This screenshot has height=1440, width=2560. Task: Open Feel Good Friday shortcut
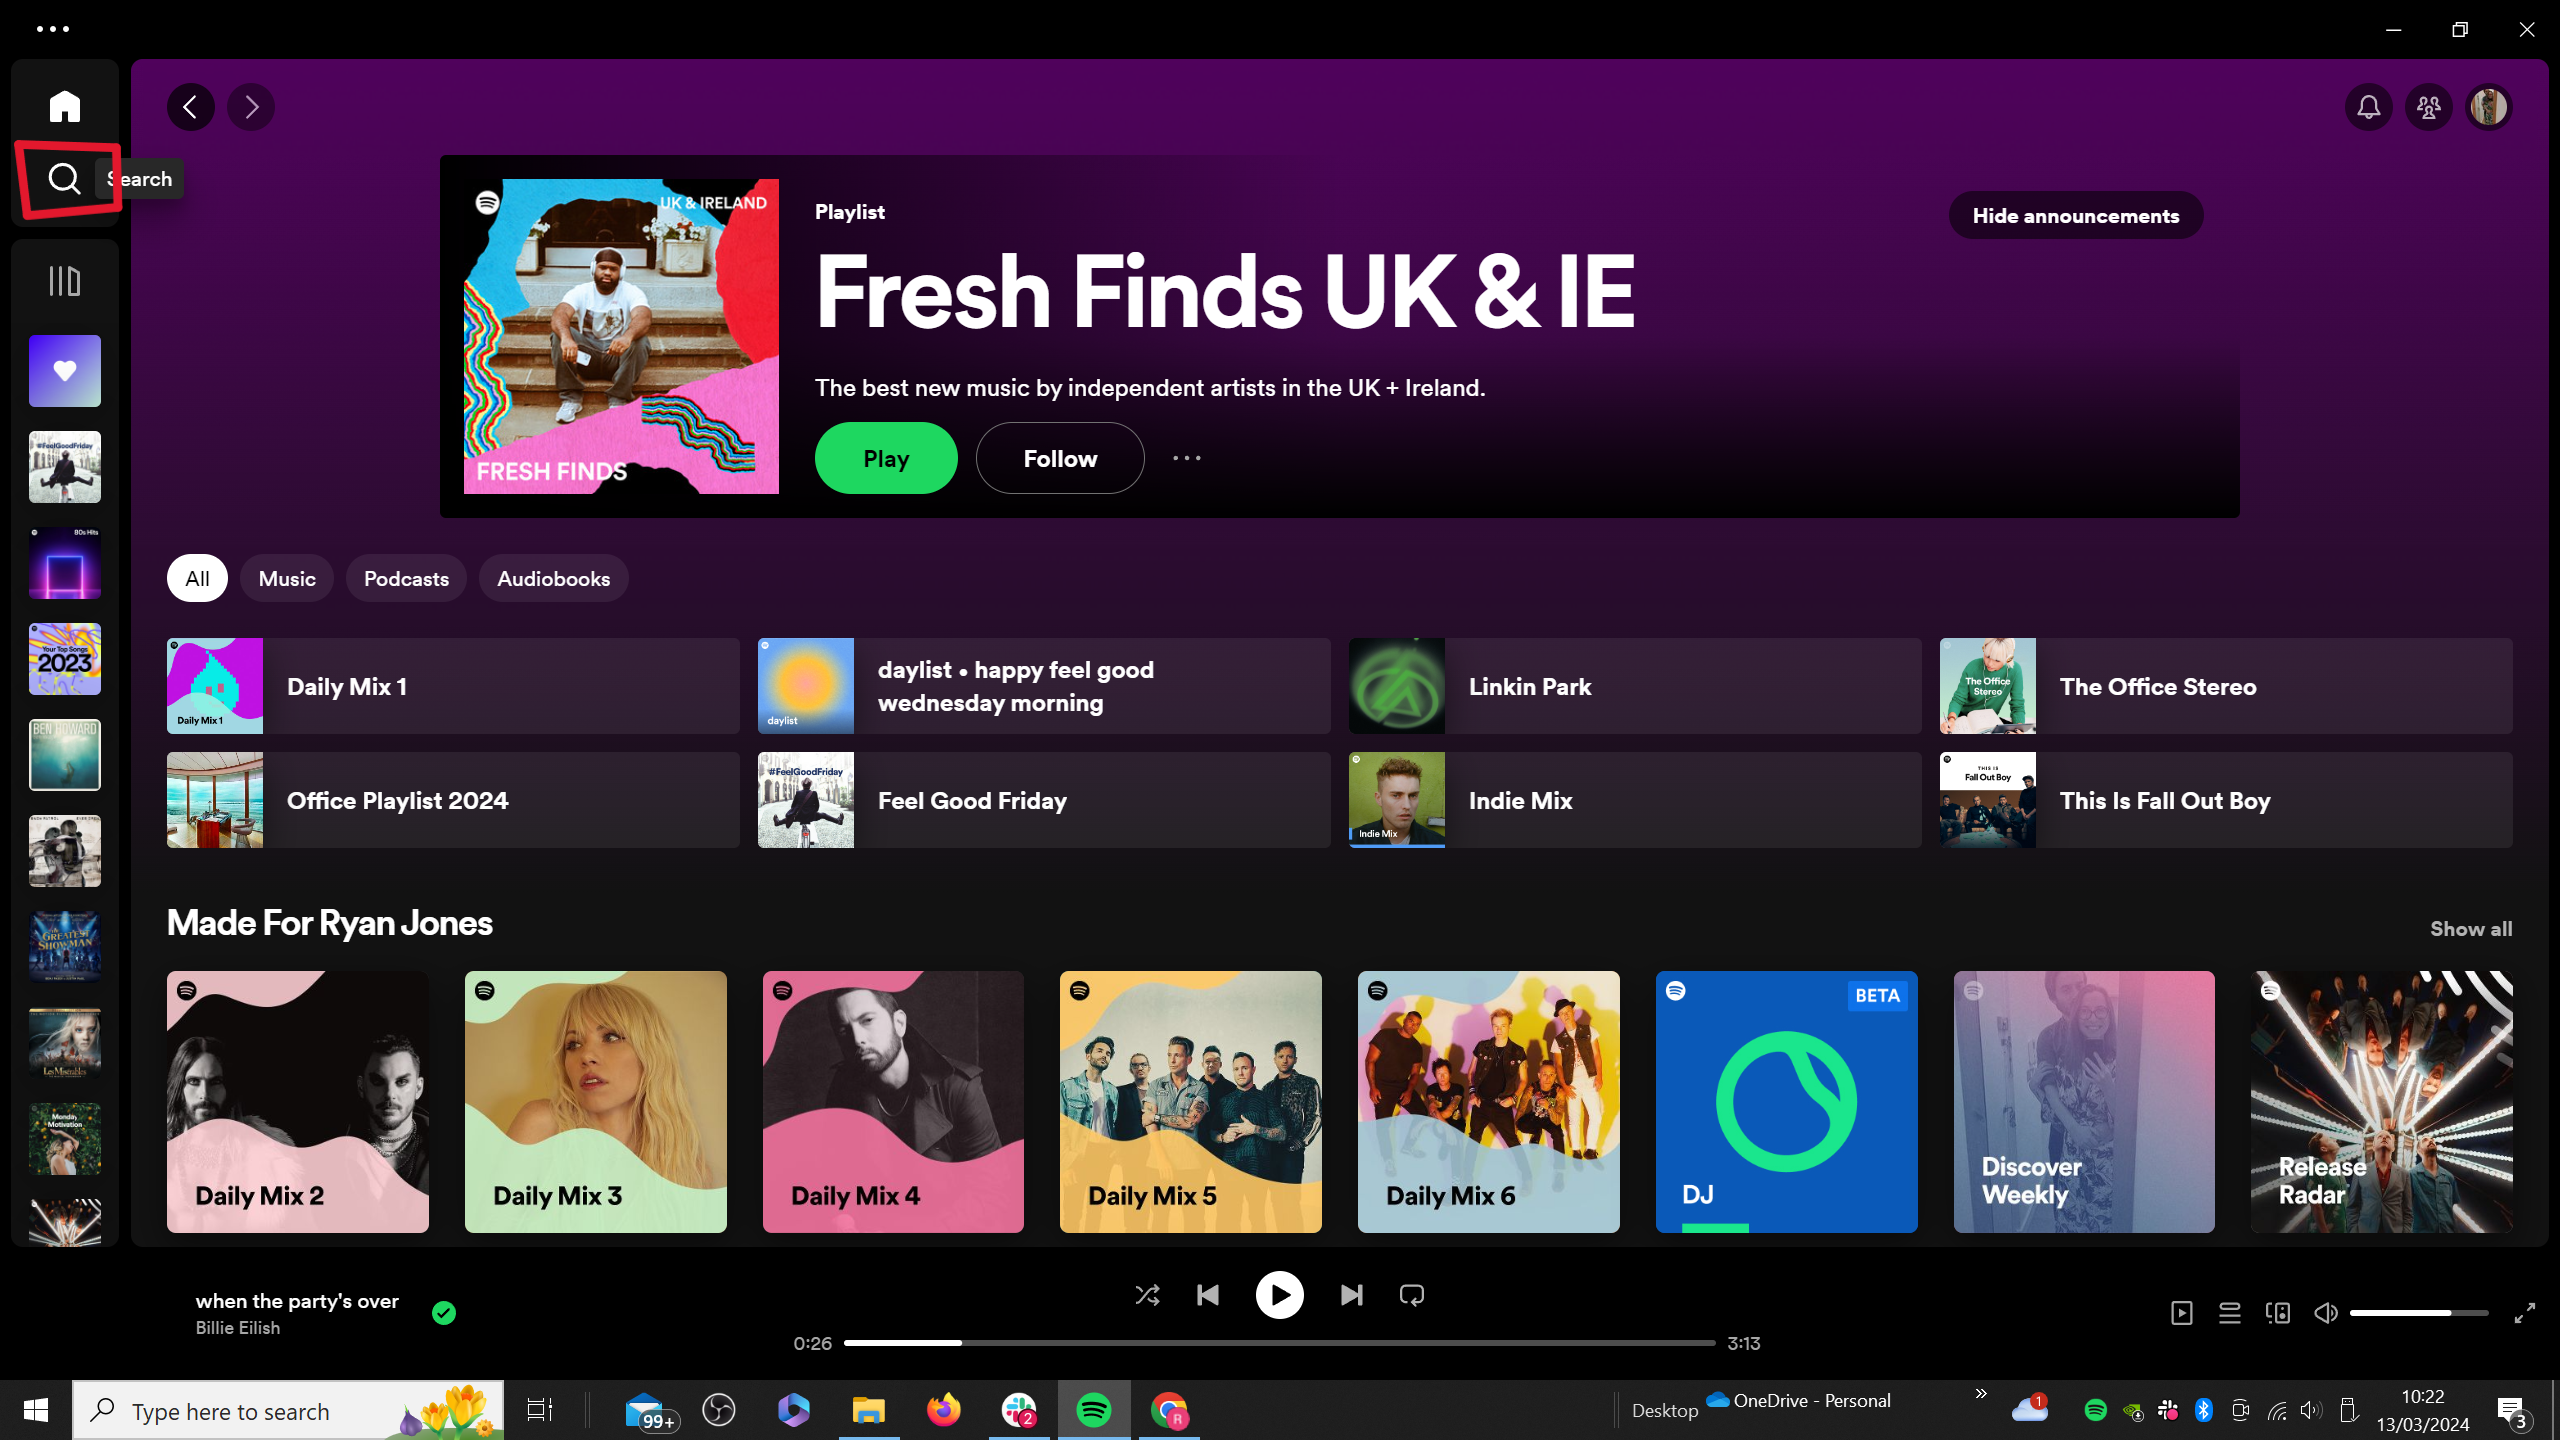1044,800
